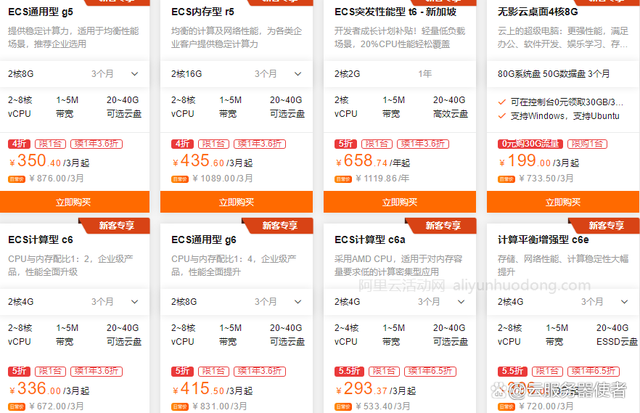This screenshot has height=413, width=640.
Task: Click the ¥336.00 /3月起 price
Action: click(49, 389)
